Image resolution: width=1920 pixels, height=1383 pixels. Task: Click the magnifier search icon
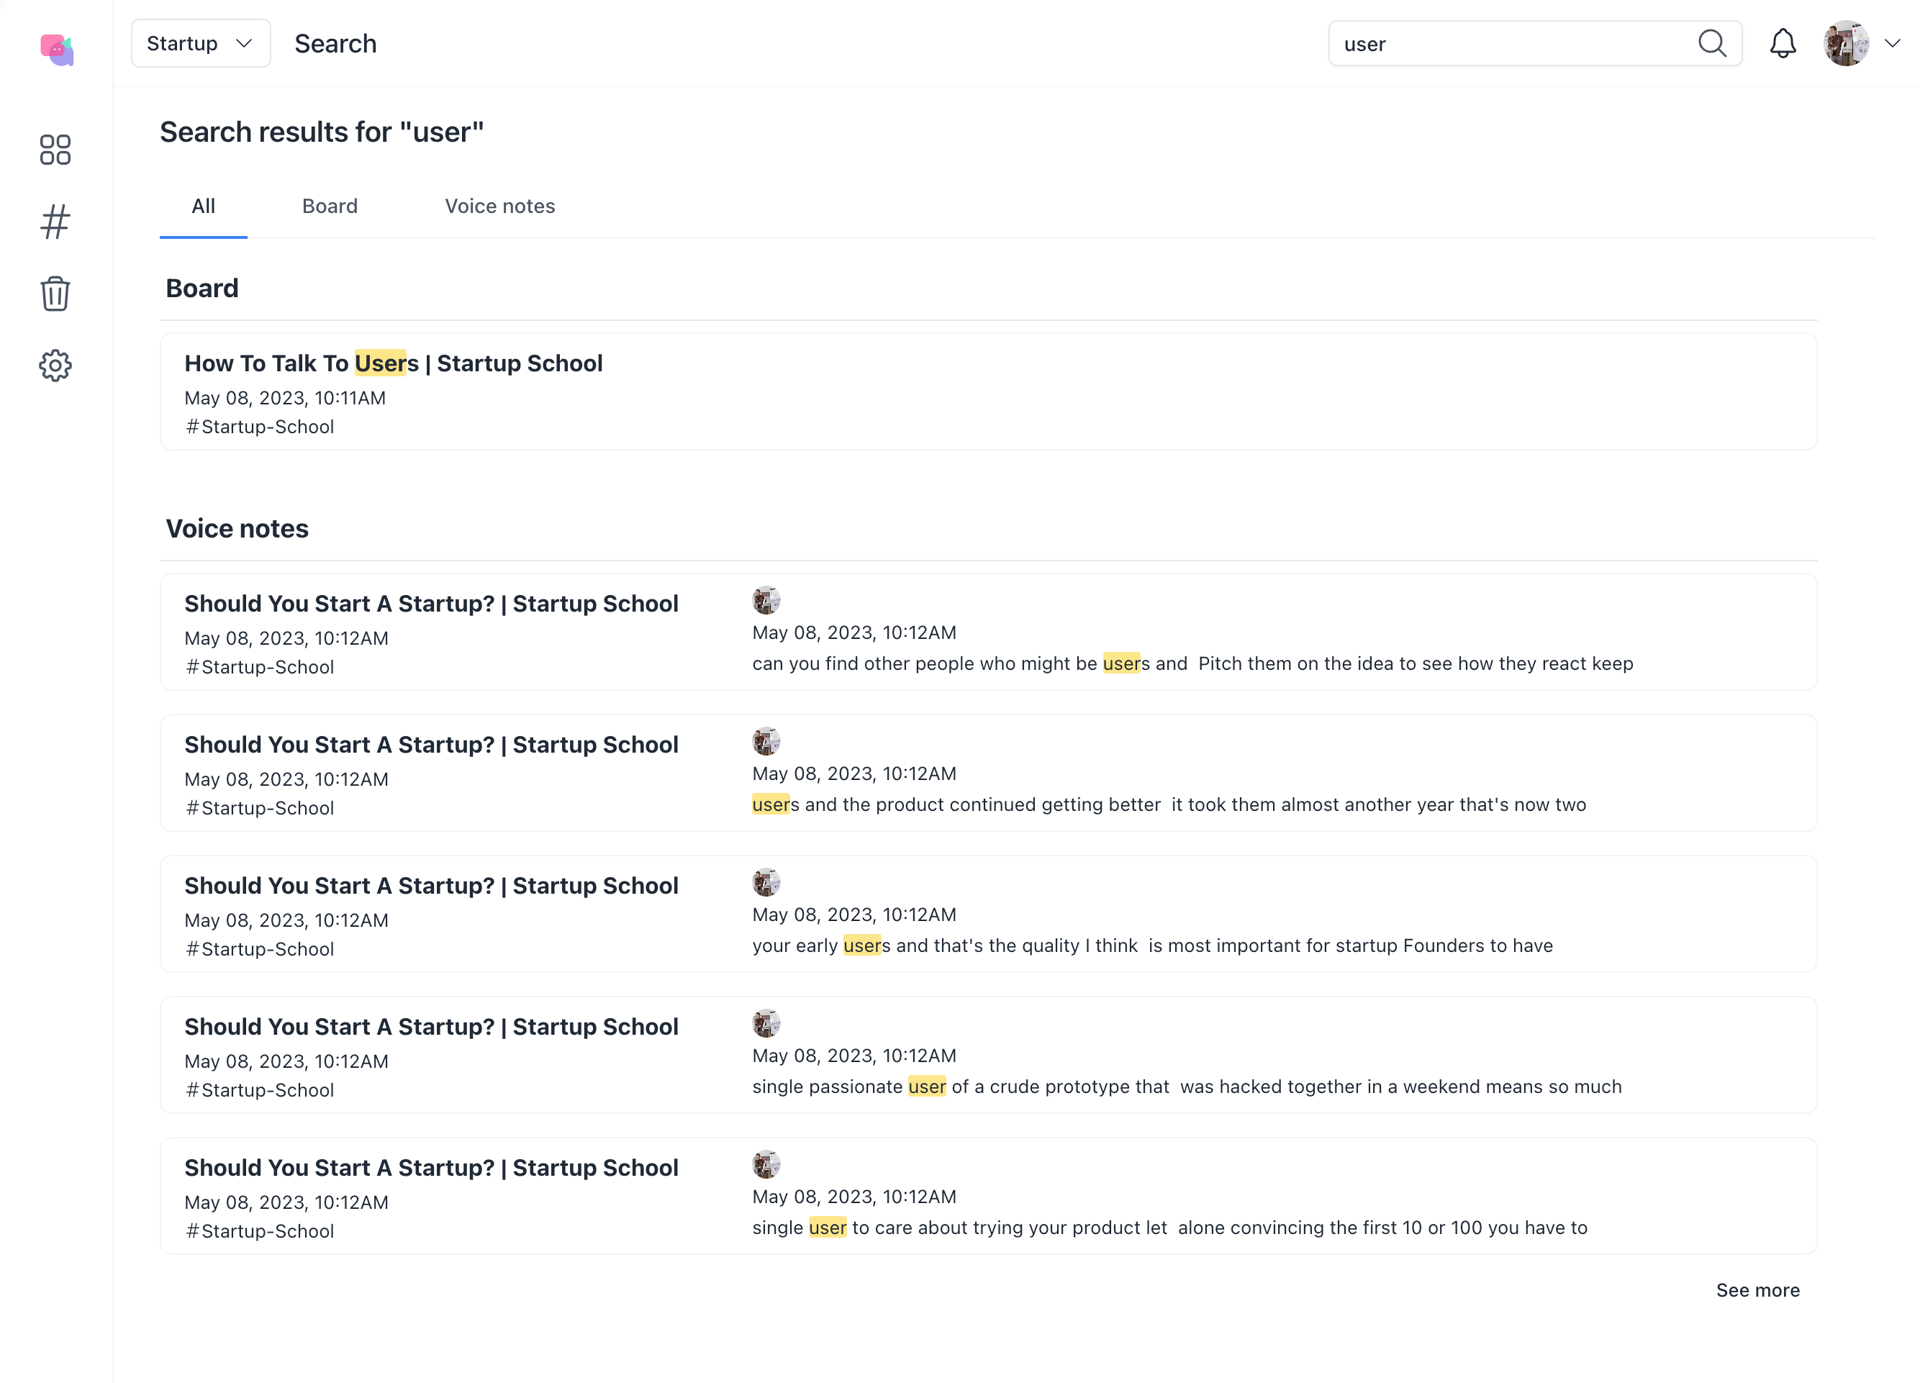1712,43
